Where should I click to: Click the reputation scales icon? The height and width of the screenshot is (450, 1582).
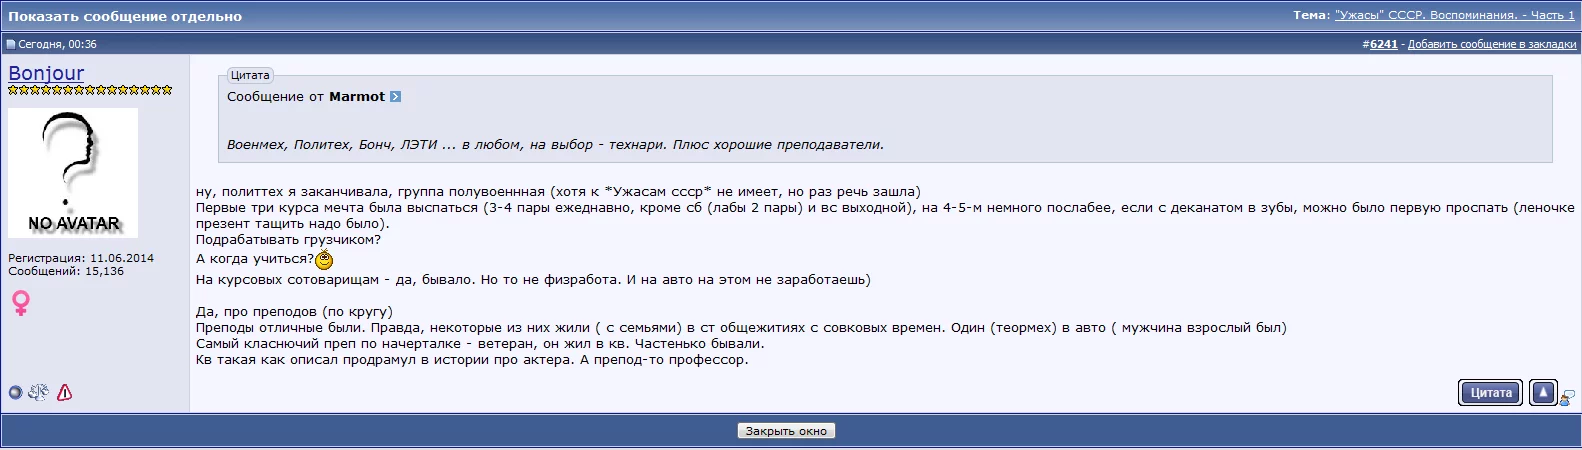(38, 392)
